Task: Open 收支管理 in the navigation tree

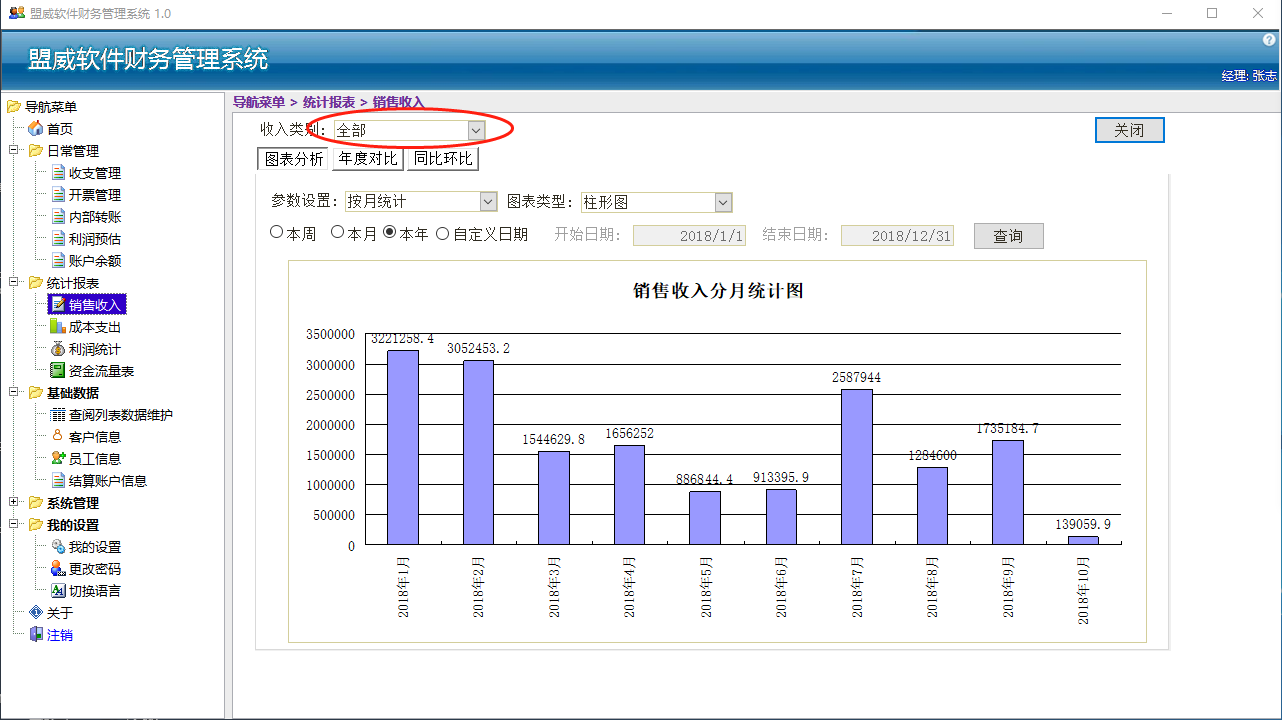Action: click(94, 173)
